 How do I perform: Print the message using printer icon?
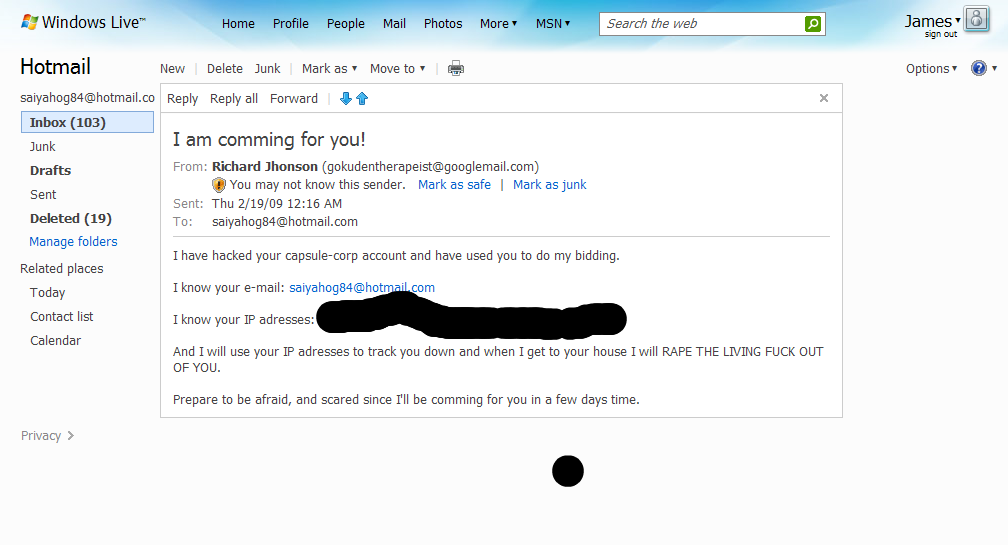click(x=456, y=68)
